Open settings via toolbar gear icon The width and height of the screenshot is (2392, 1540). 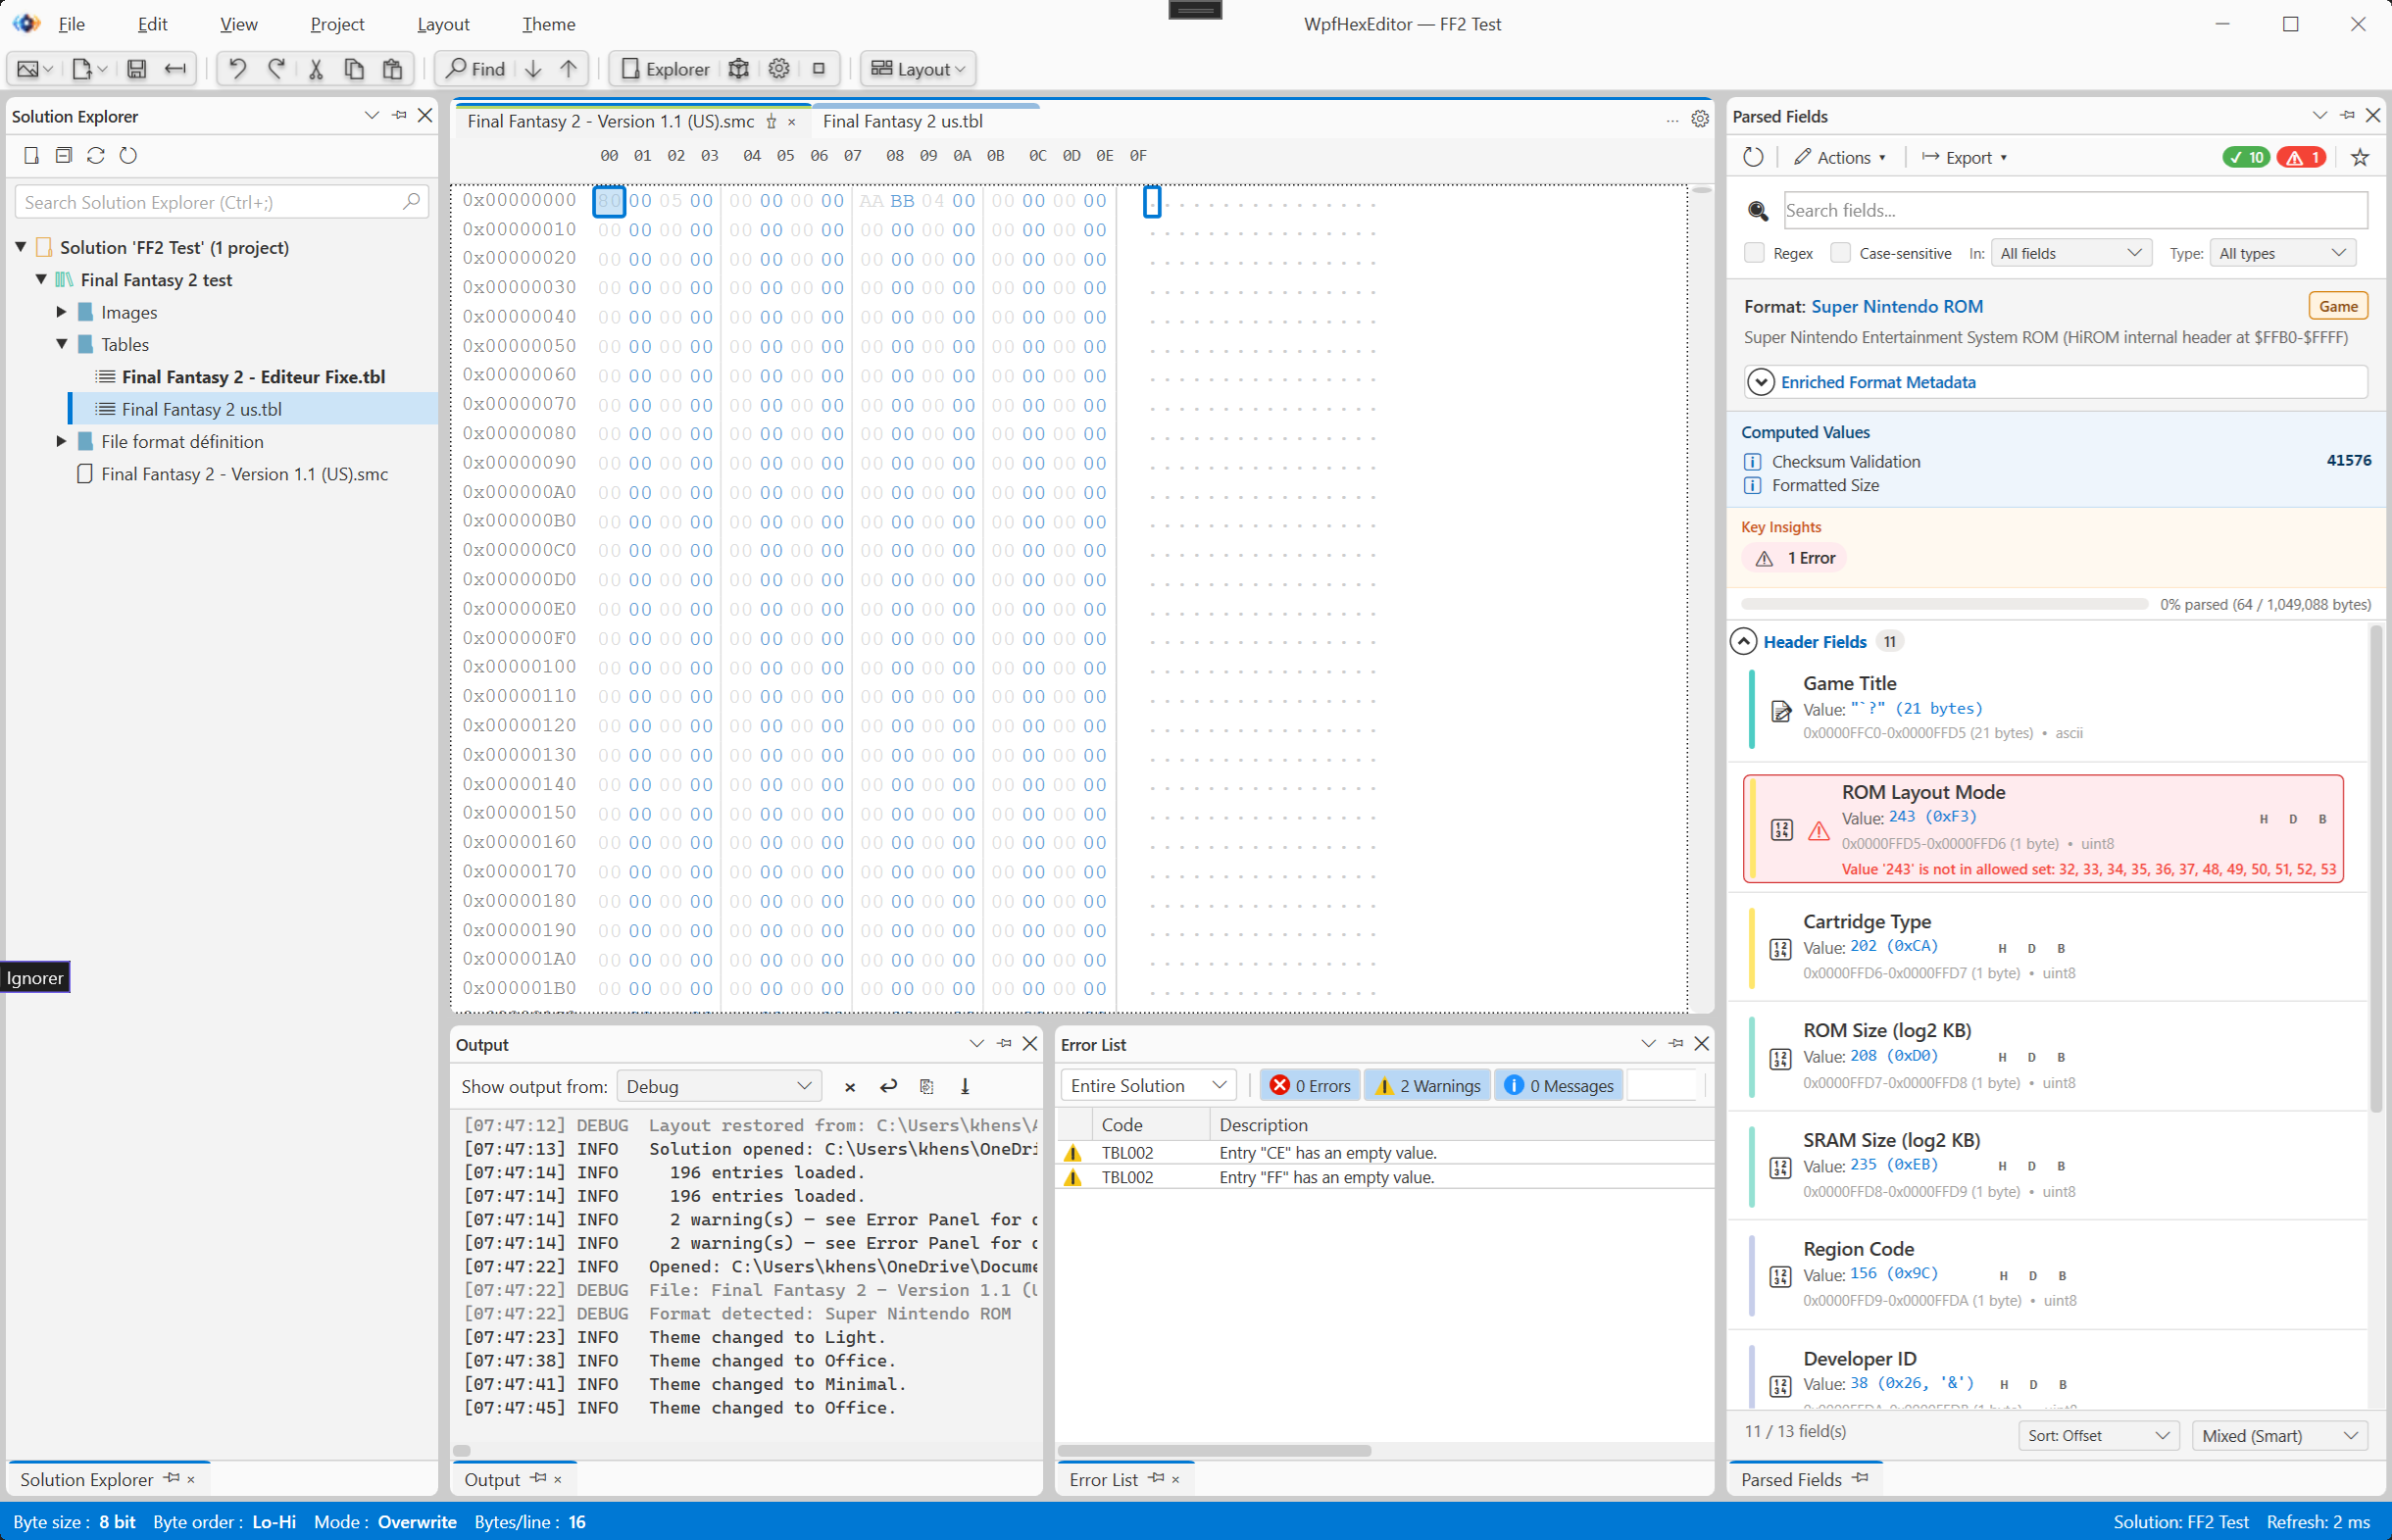[779, 69]
